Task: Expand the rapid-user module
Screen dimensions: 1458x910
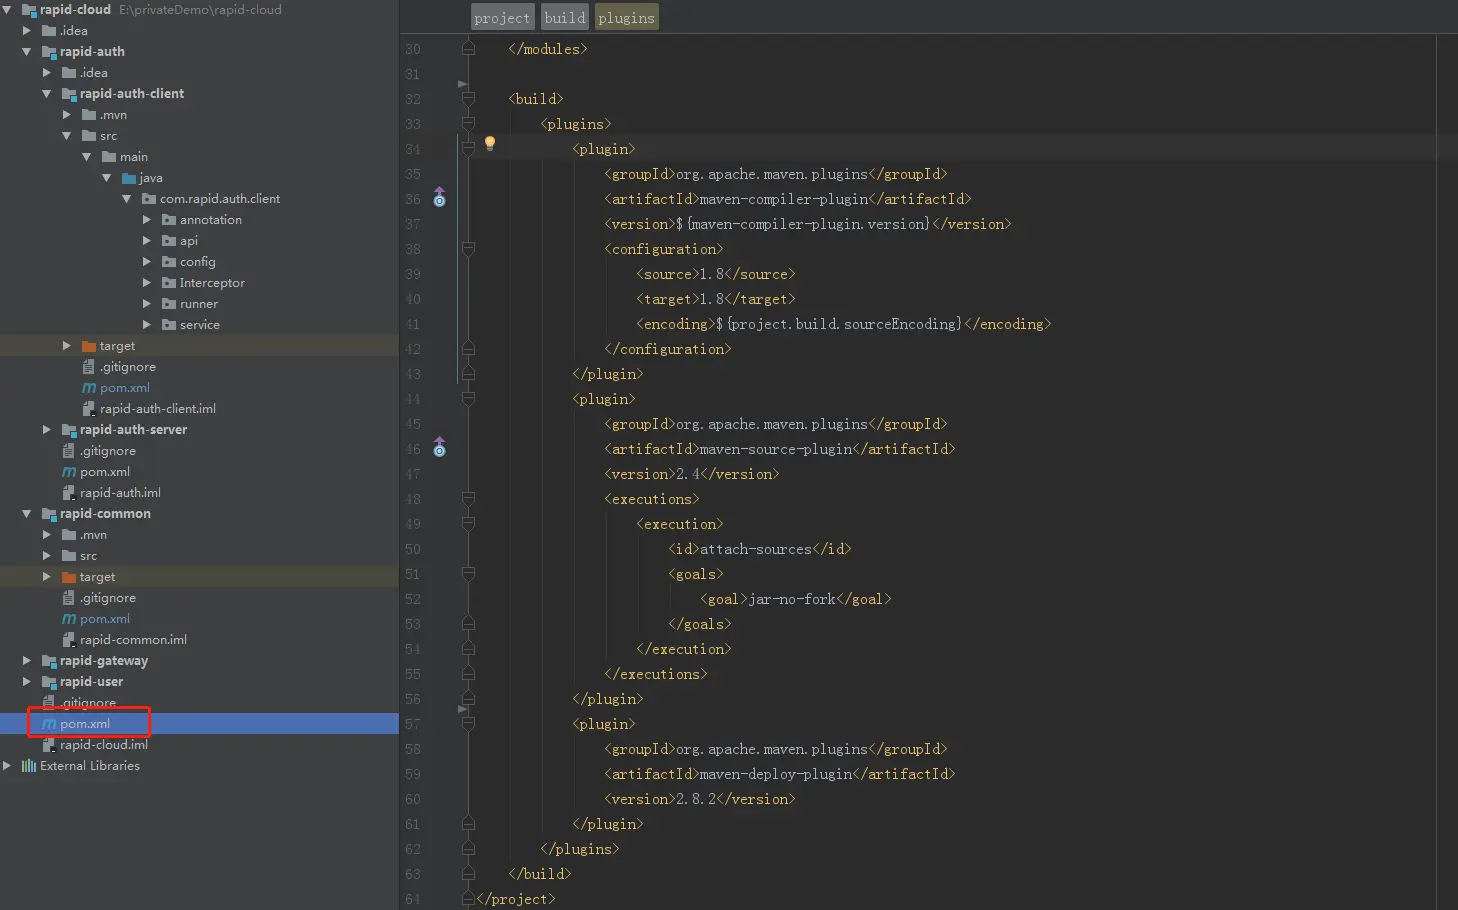Action: tap(27, 682)
